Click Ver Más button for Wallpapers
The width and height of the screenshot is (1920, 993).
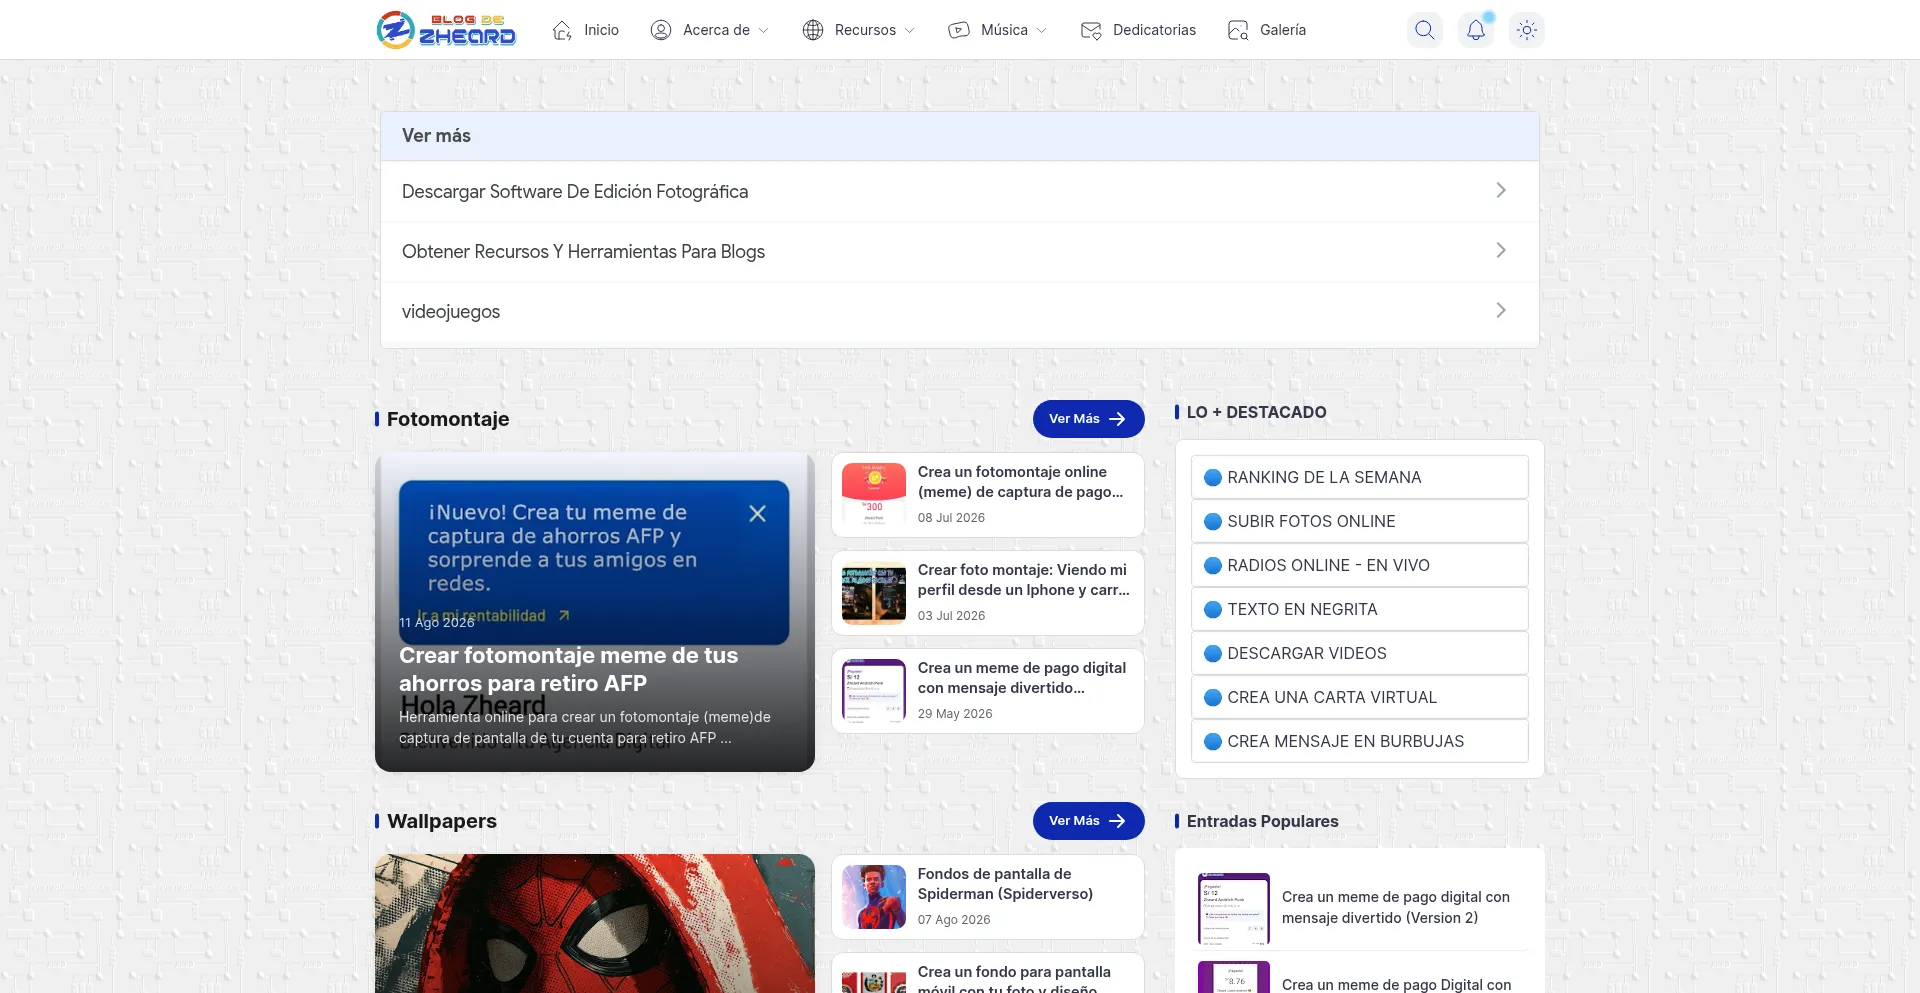1088,821
